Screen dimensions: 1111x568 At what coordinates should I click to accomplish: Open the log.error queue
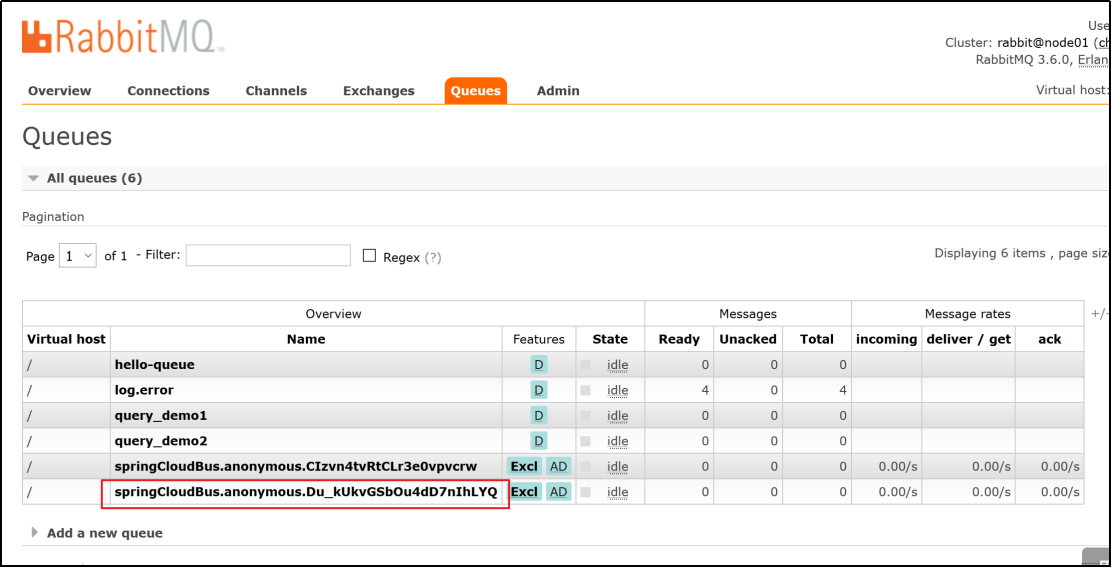pyautogui.click(x=144, y=390)
